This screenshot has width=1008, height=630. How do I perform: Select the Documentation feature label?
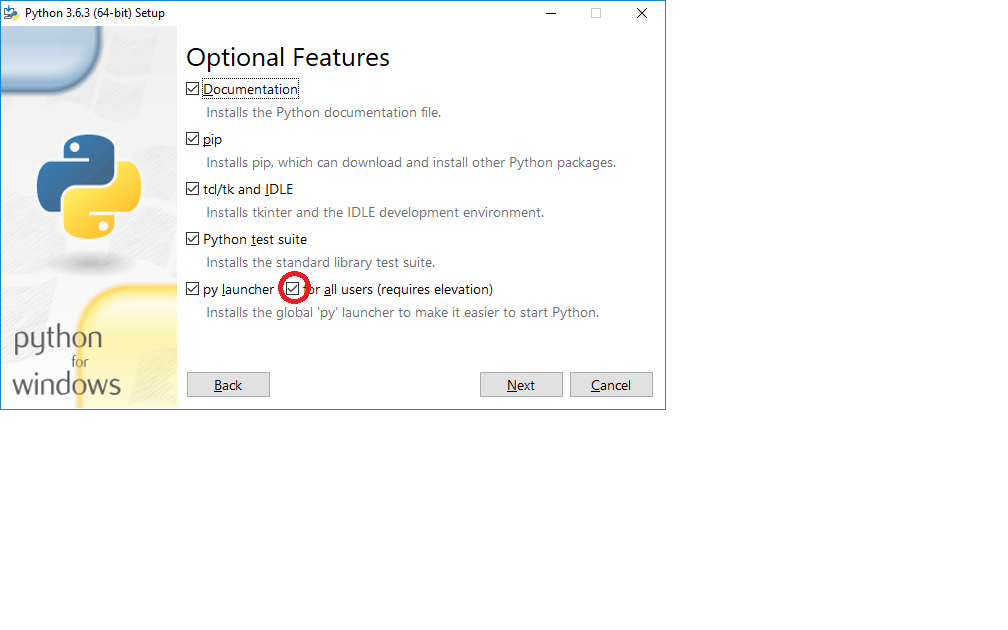(x=250, y=89)
